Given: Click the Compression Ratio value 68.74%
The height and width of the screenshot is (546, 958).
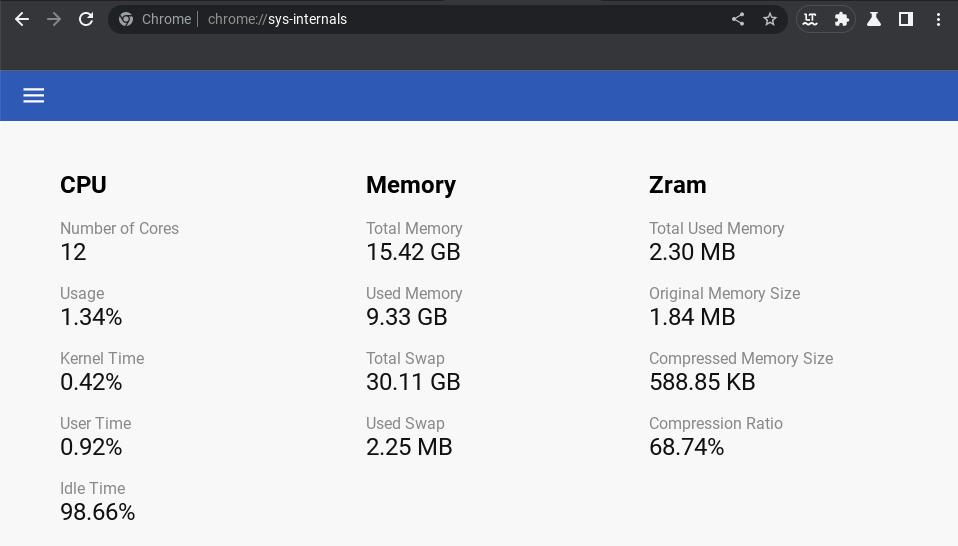Looking at the screenshot, I should tap(687, 447).
